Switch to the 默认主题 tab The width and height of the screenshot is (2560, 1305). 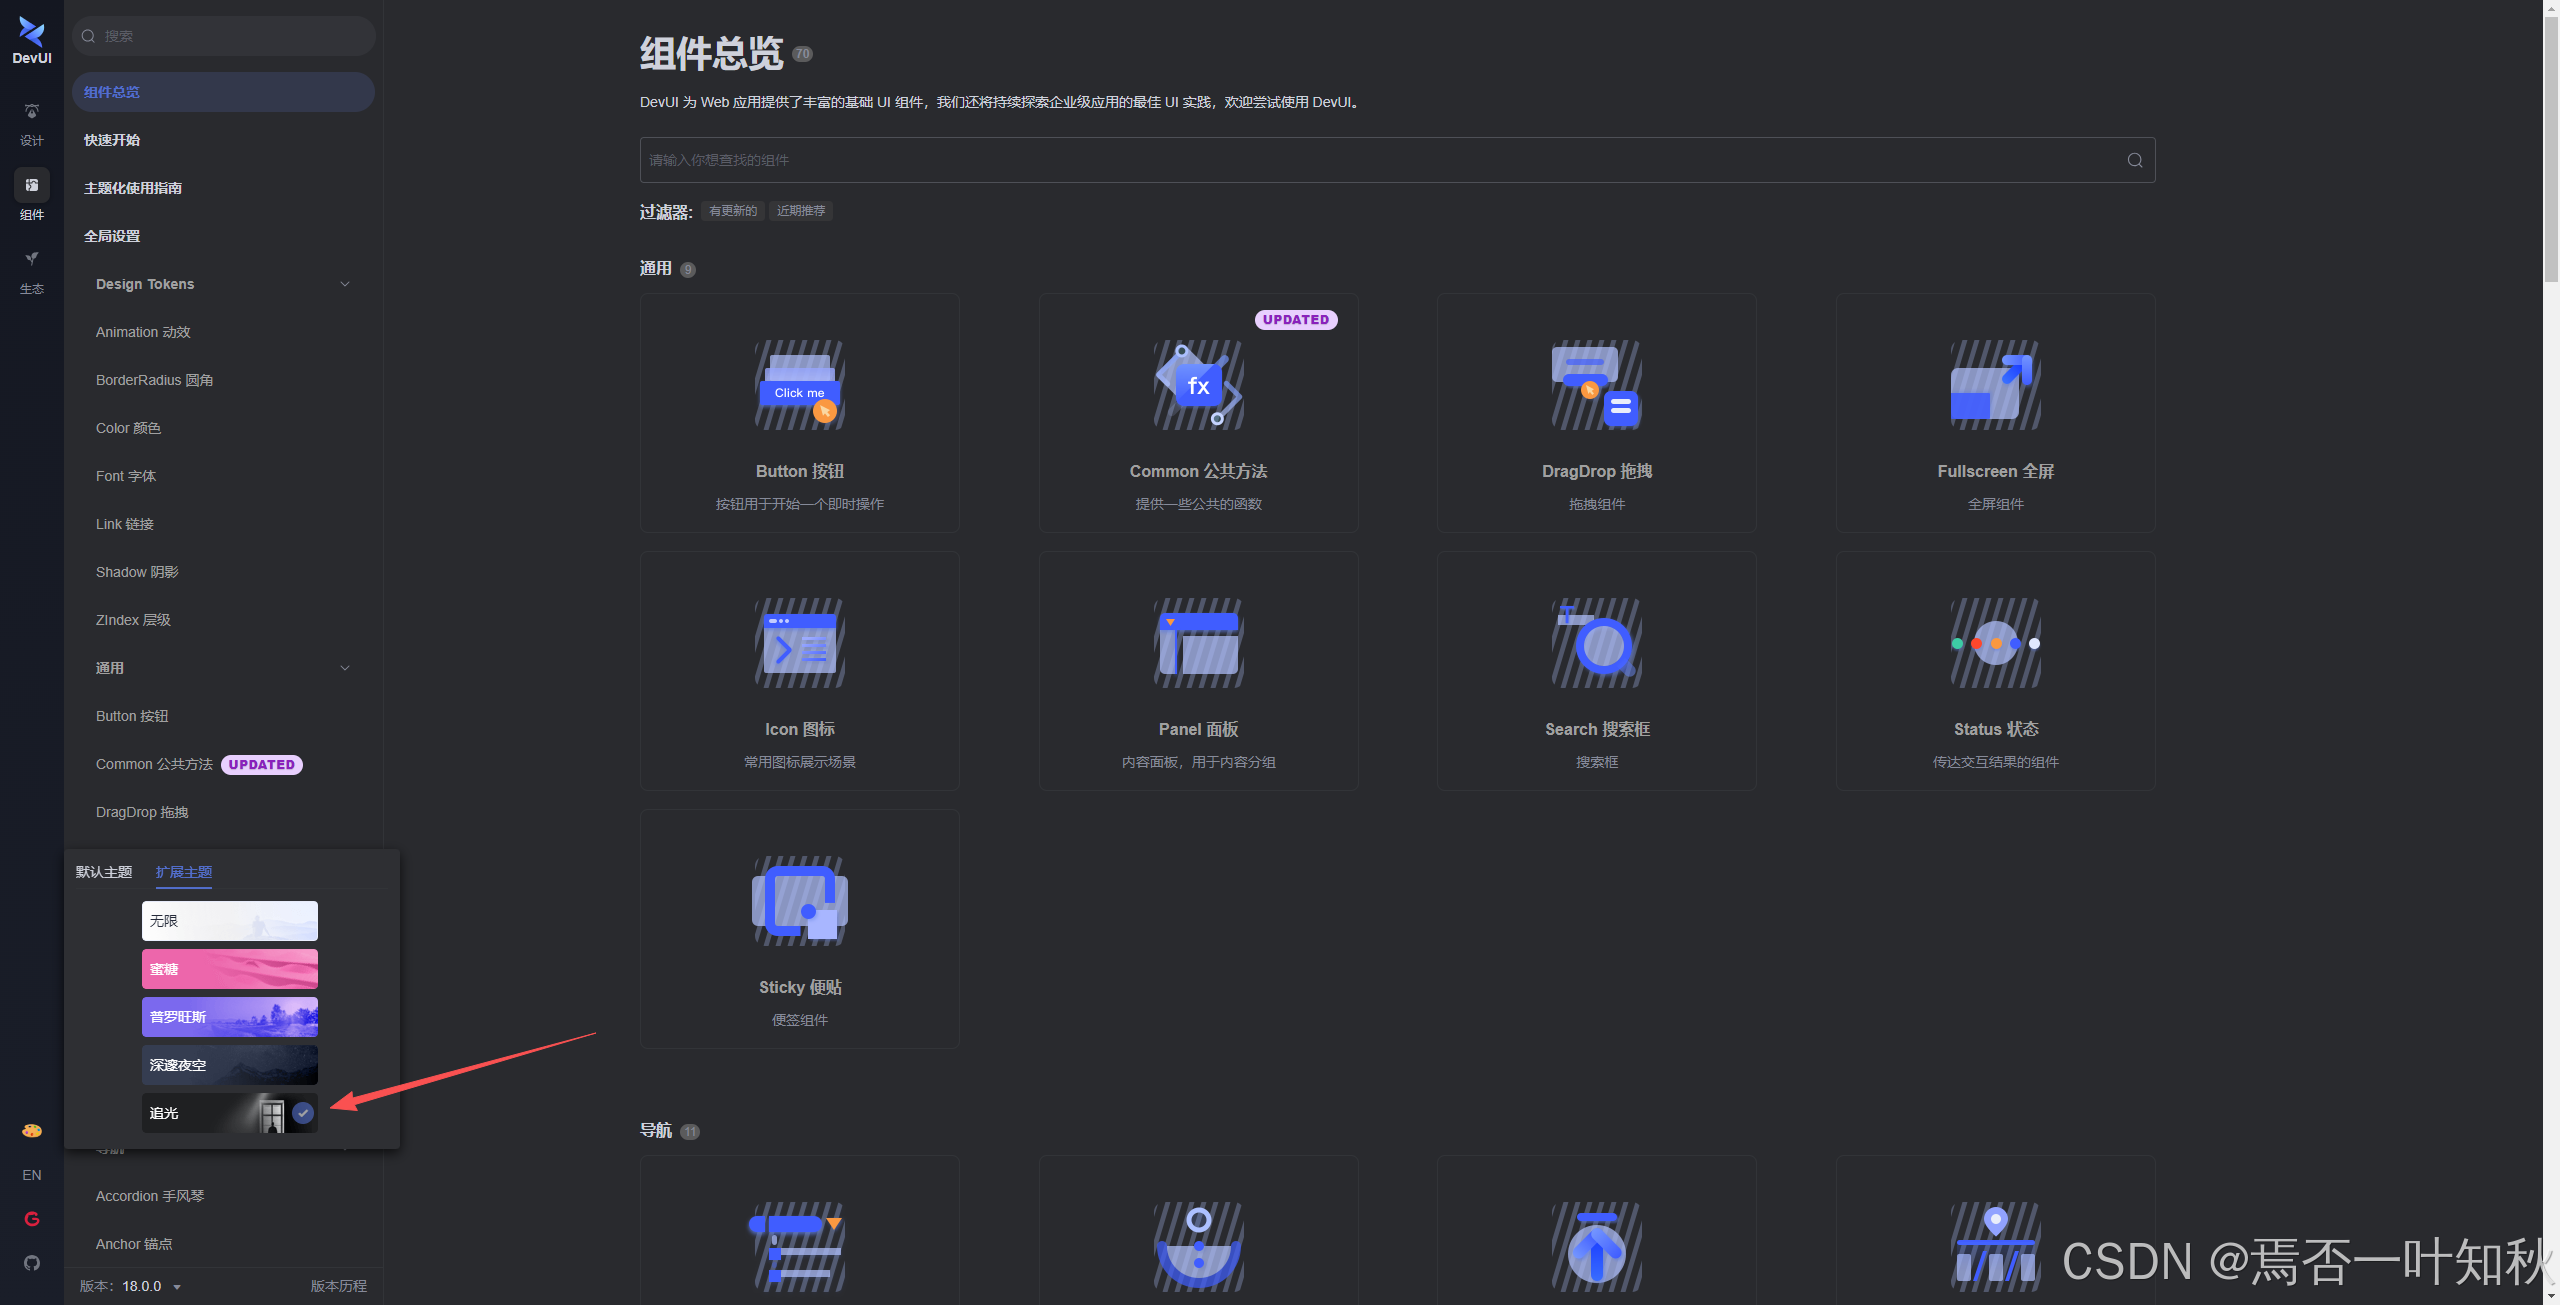click(x=104, y=872)
